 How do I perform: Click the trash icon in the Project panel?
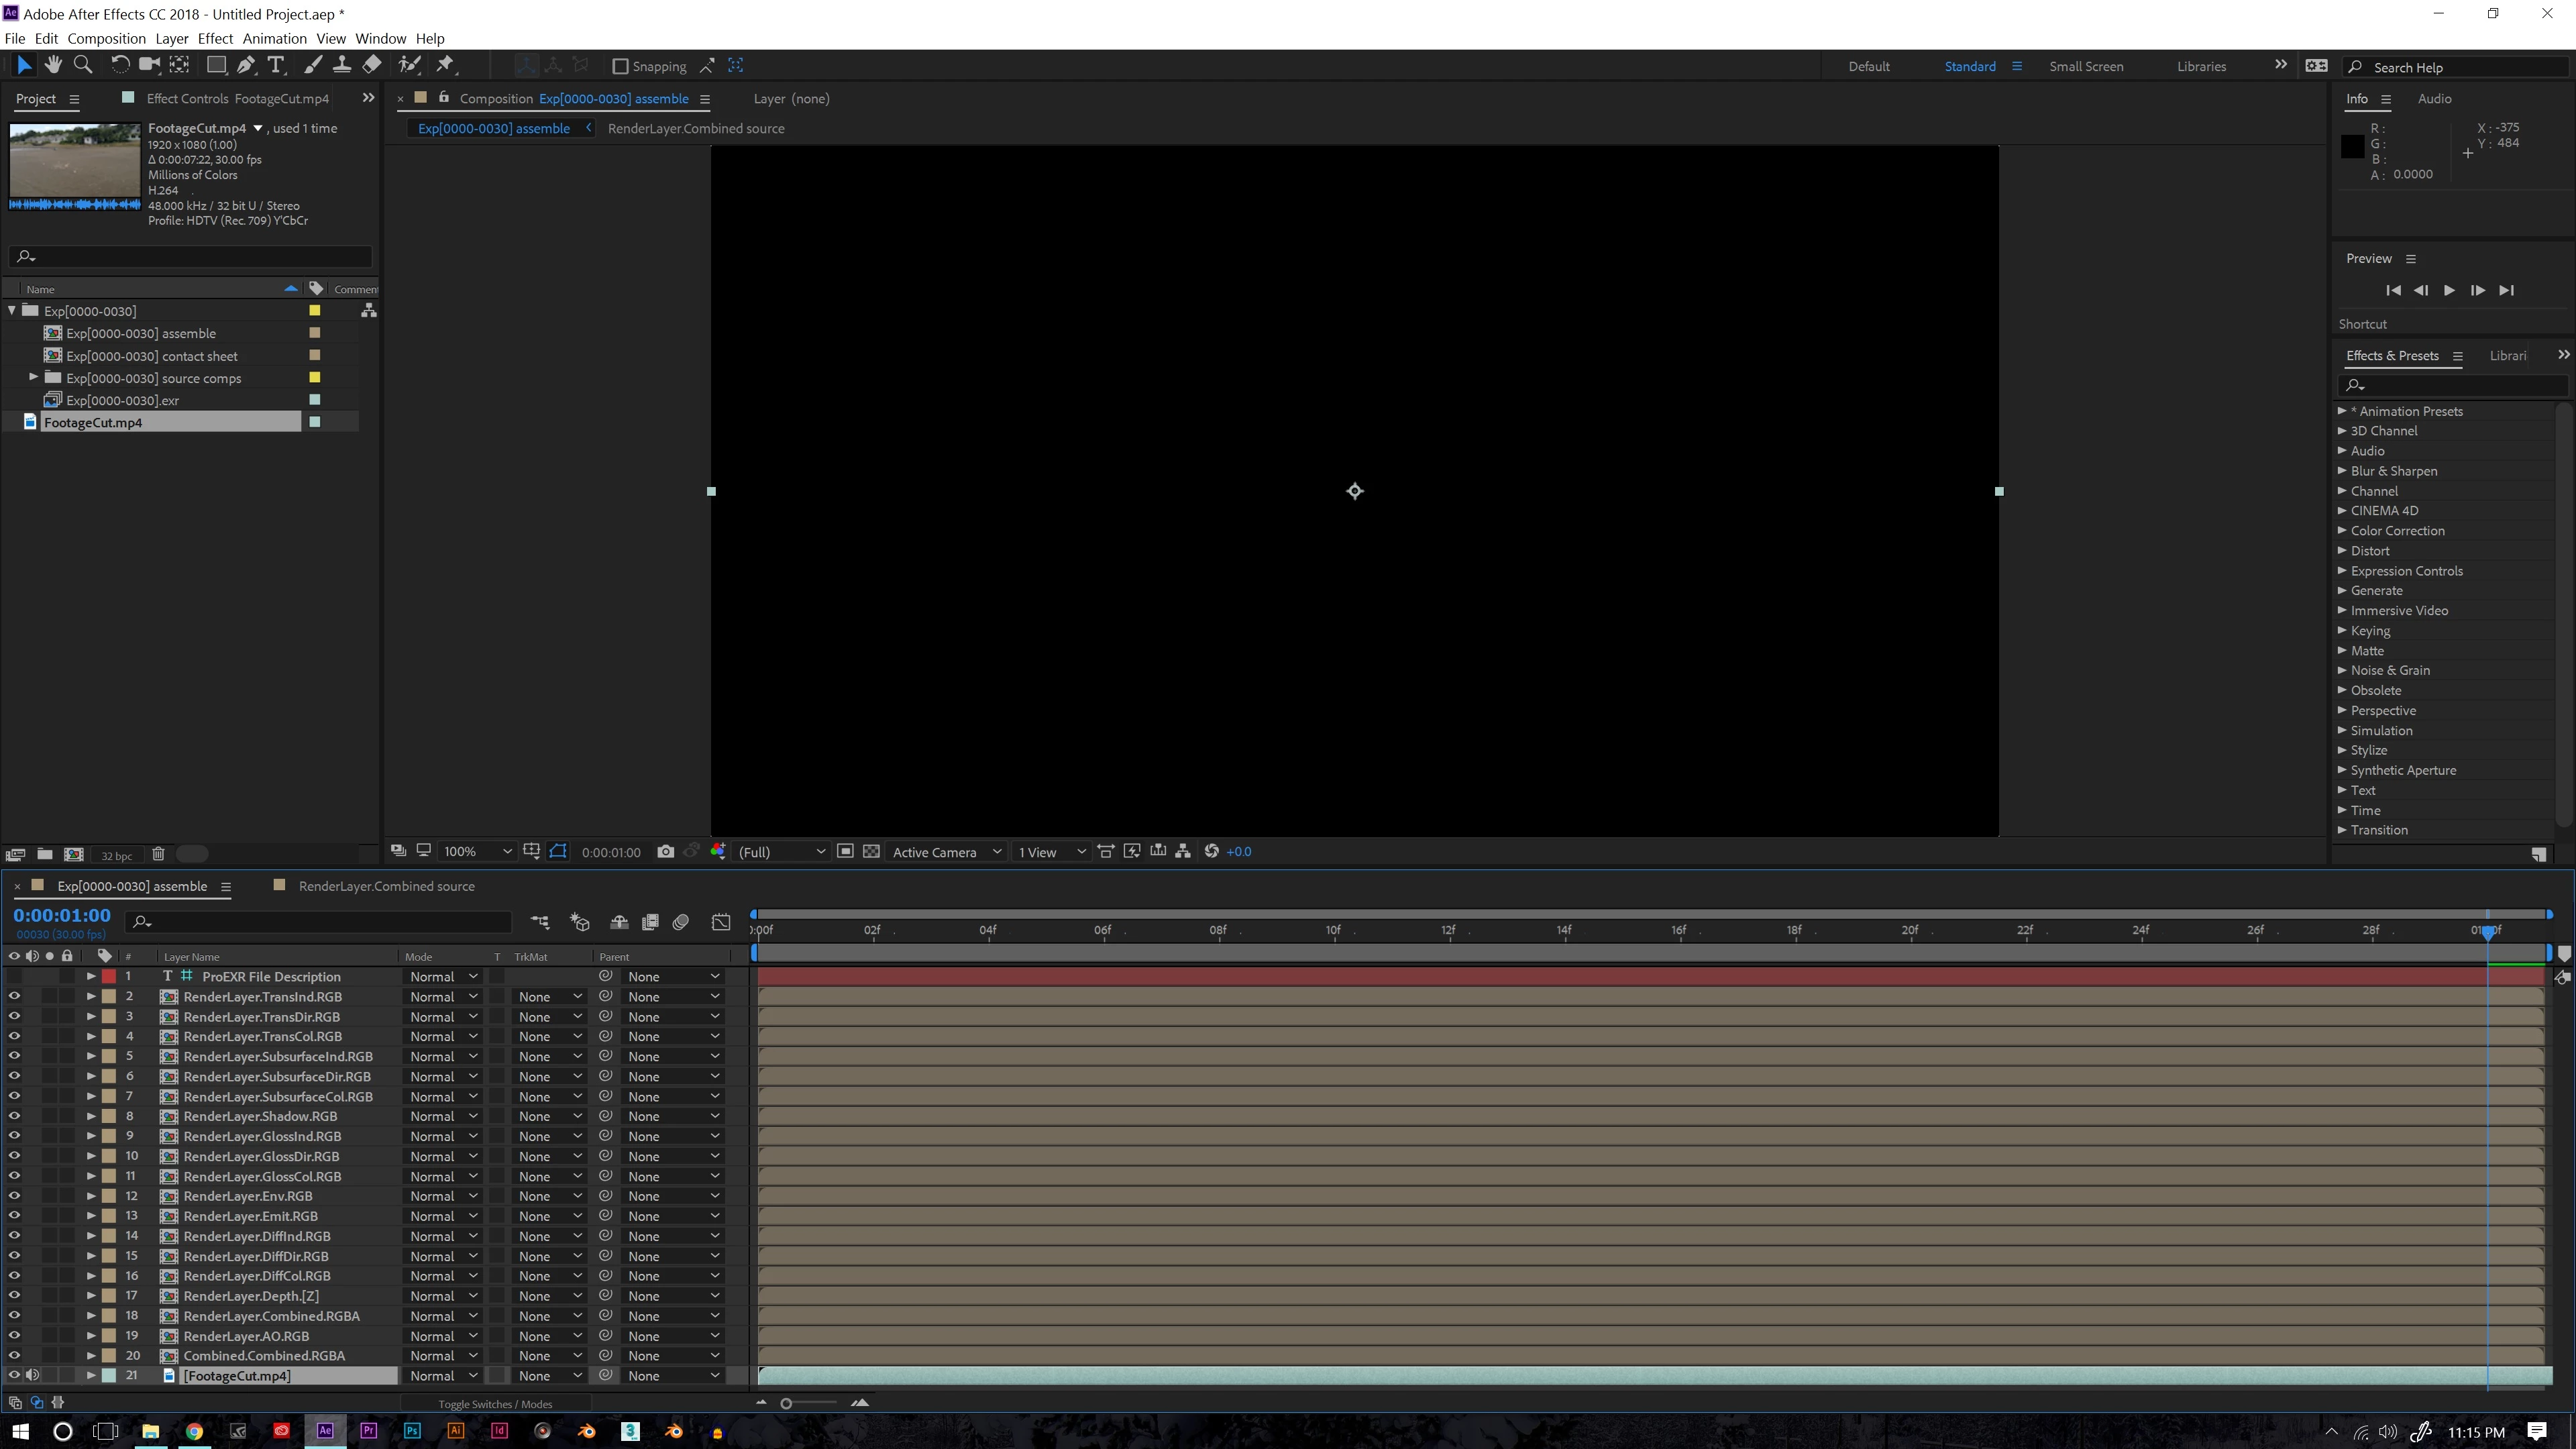158,854
